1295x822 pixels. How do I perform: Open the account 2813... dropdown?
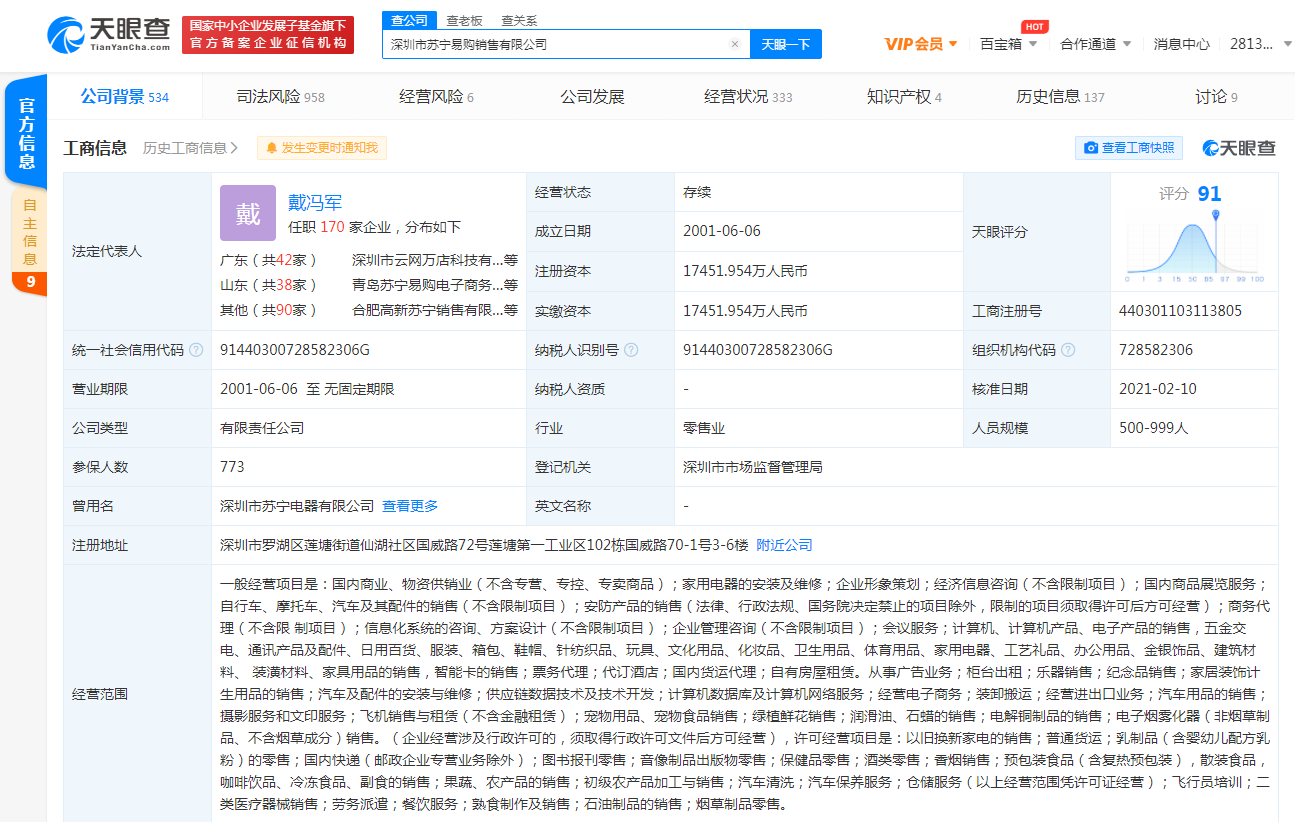[1259, 44]
